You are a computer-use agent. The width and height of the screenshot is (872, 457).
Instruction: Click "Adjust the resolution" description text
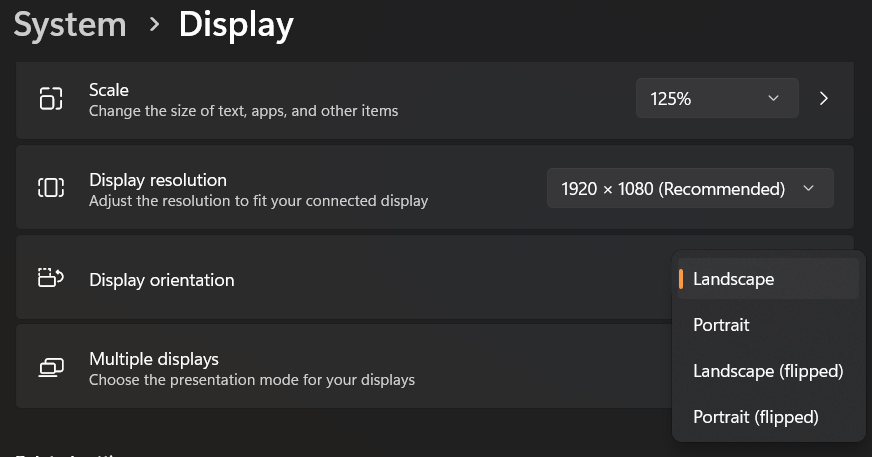[258, 201]
